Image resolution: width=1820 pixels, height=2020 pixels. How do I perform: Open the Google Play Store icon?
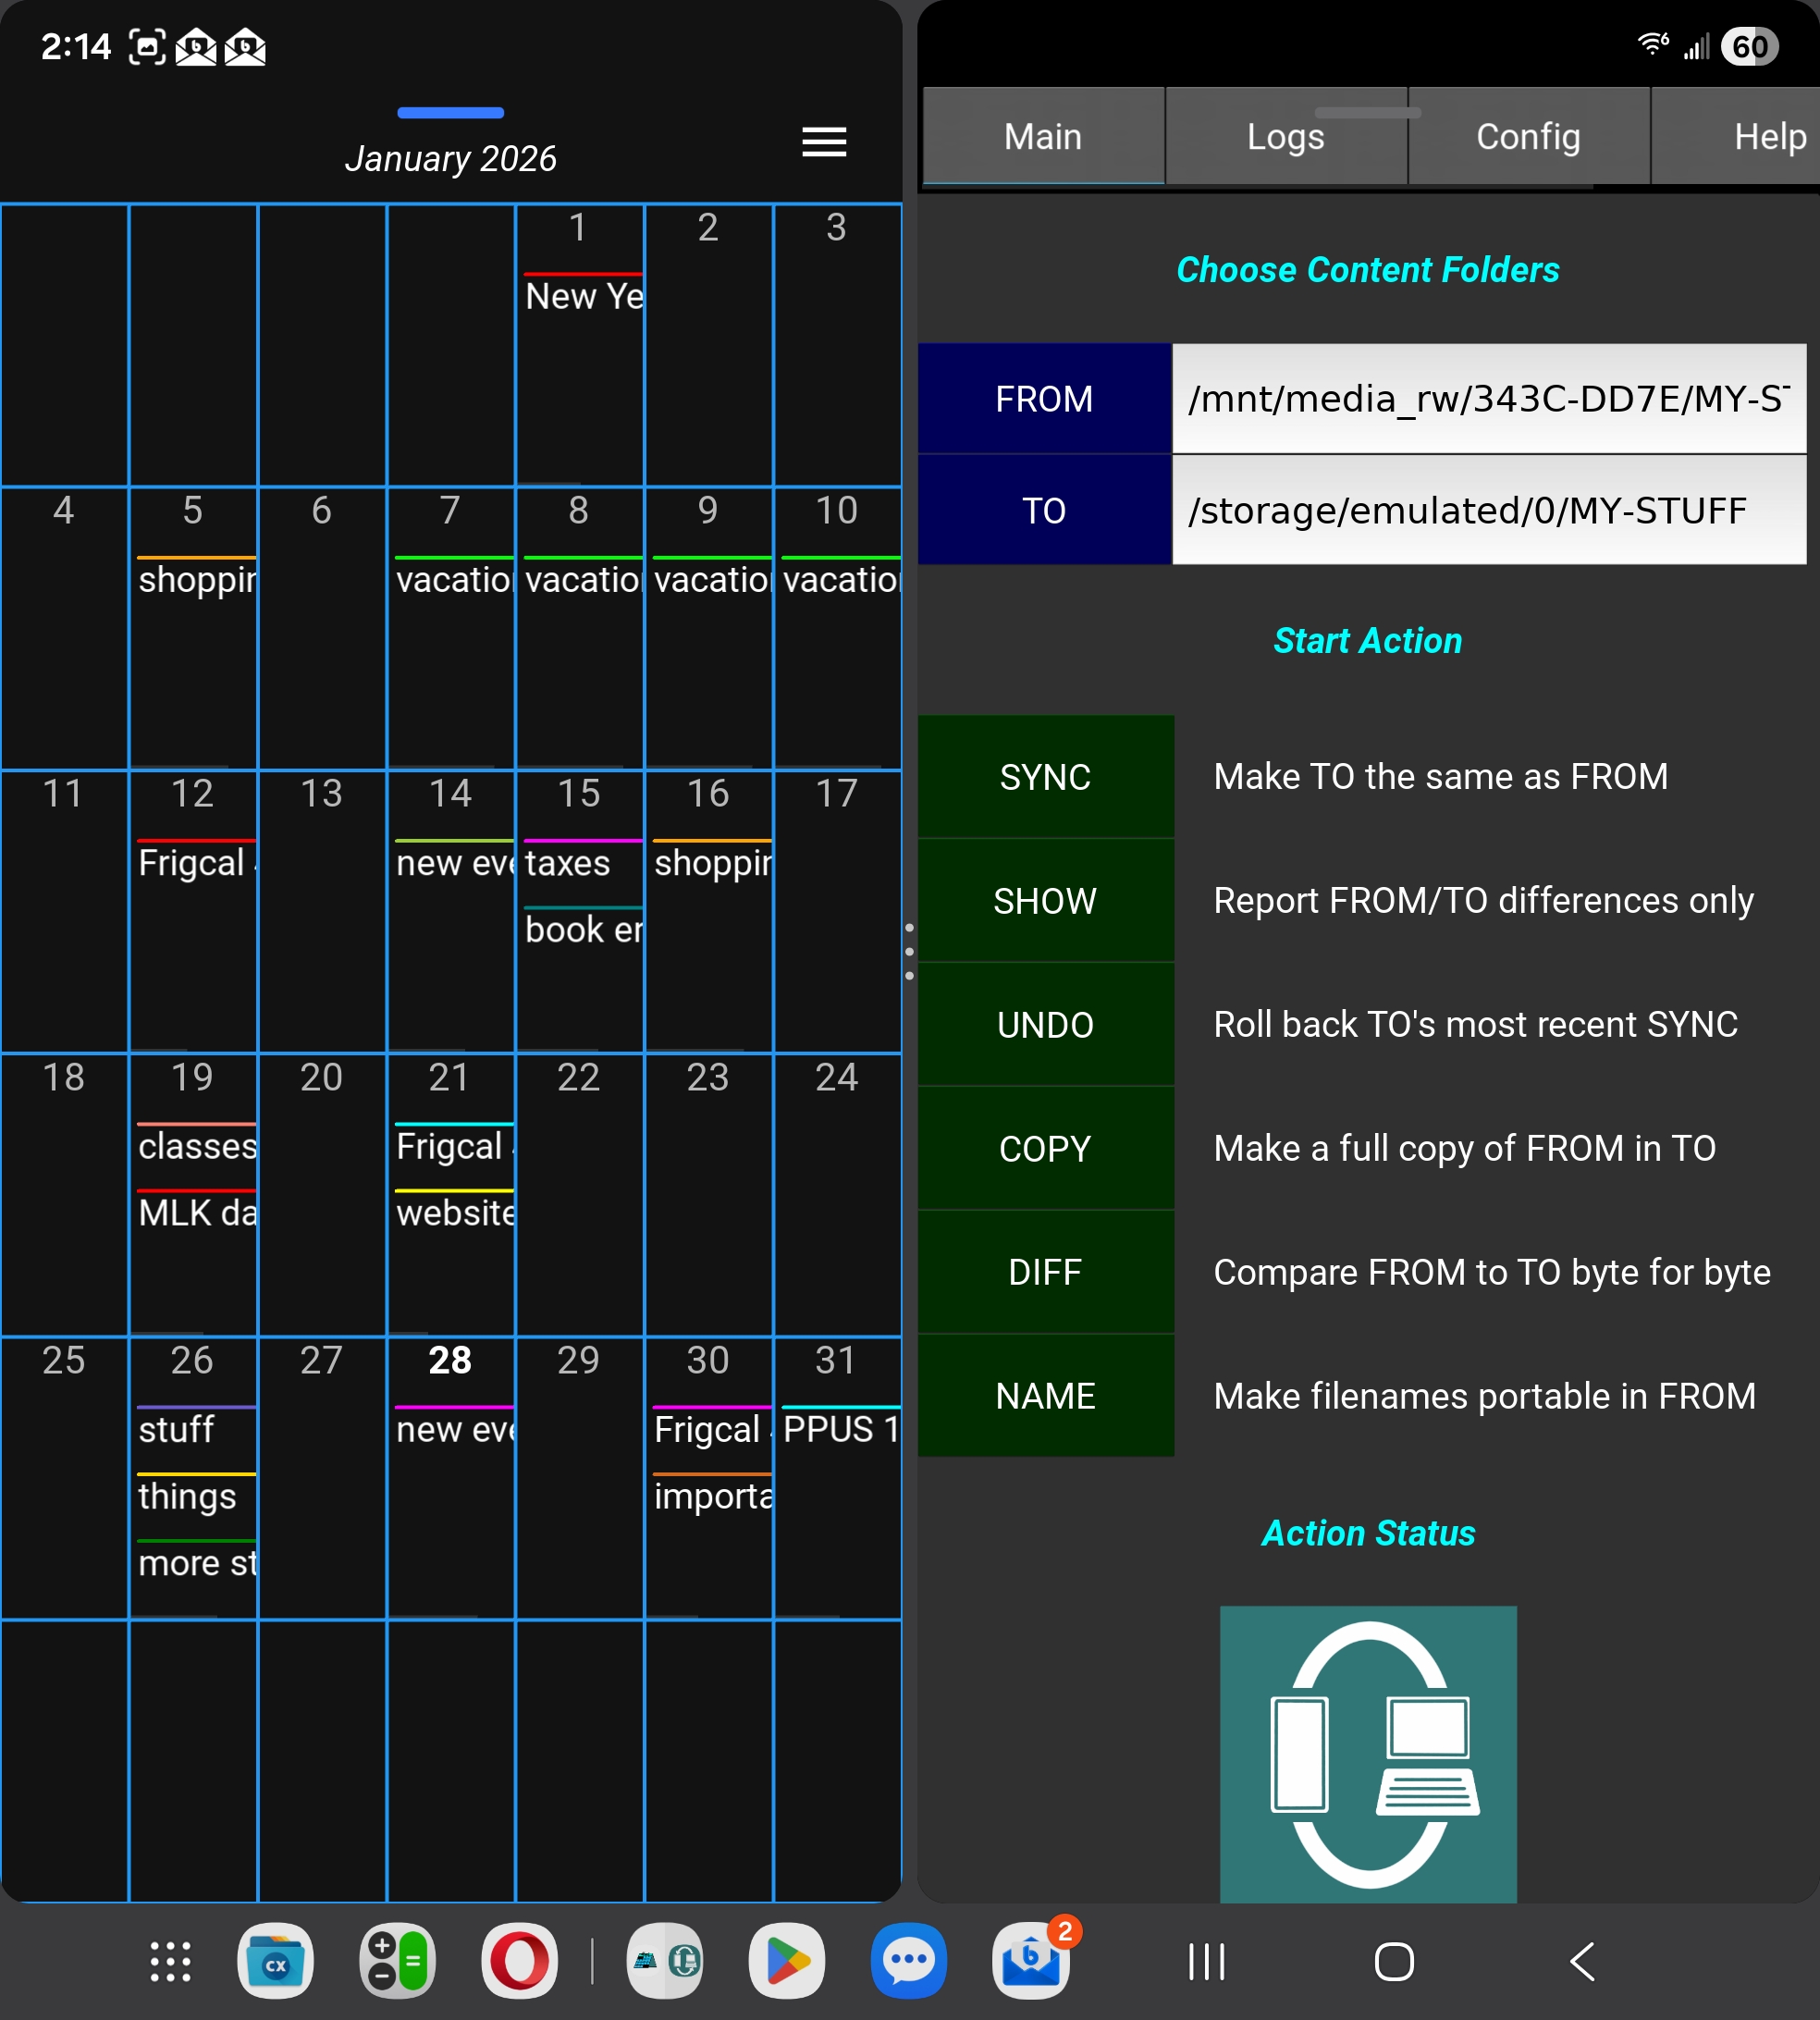(787, 1961)
